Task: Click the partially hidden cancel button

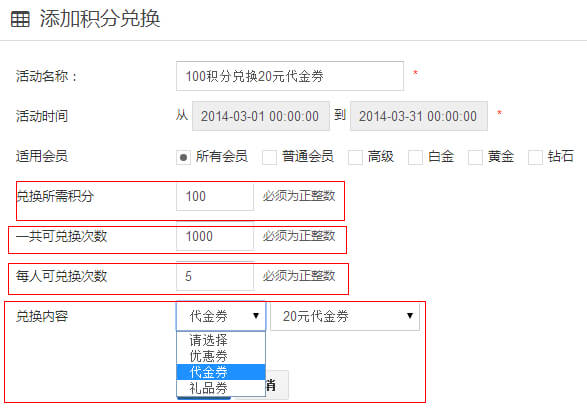Action: click(x=277, y=385)
